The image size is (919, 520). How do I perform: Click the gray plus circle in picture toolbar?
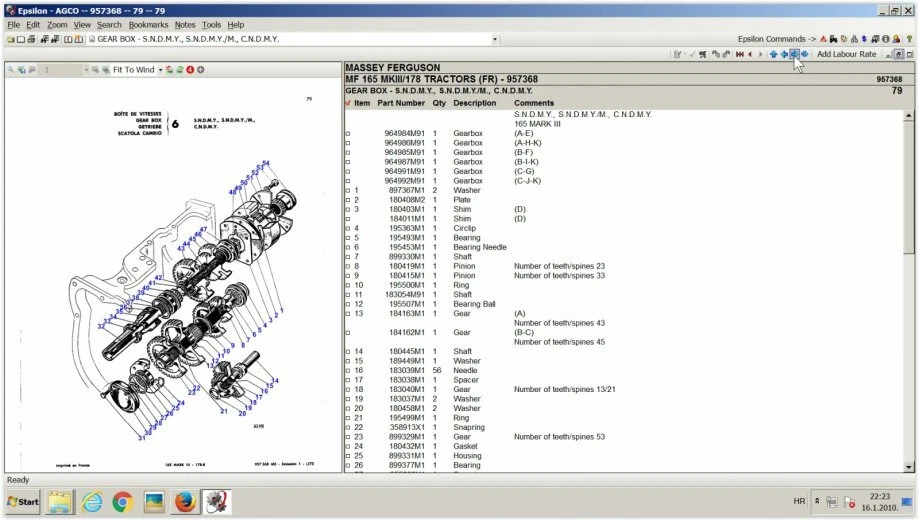pos(200,69)
